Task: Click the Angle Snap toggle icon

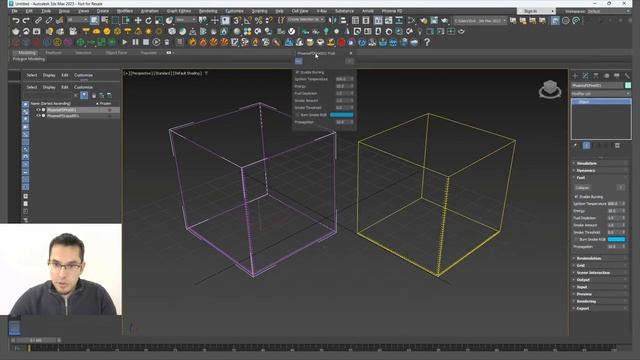Action: coord(248,20)
